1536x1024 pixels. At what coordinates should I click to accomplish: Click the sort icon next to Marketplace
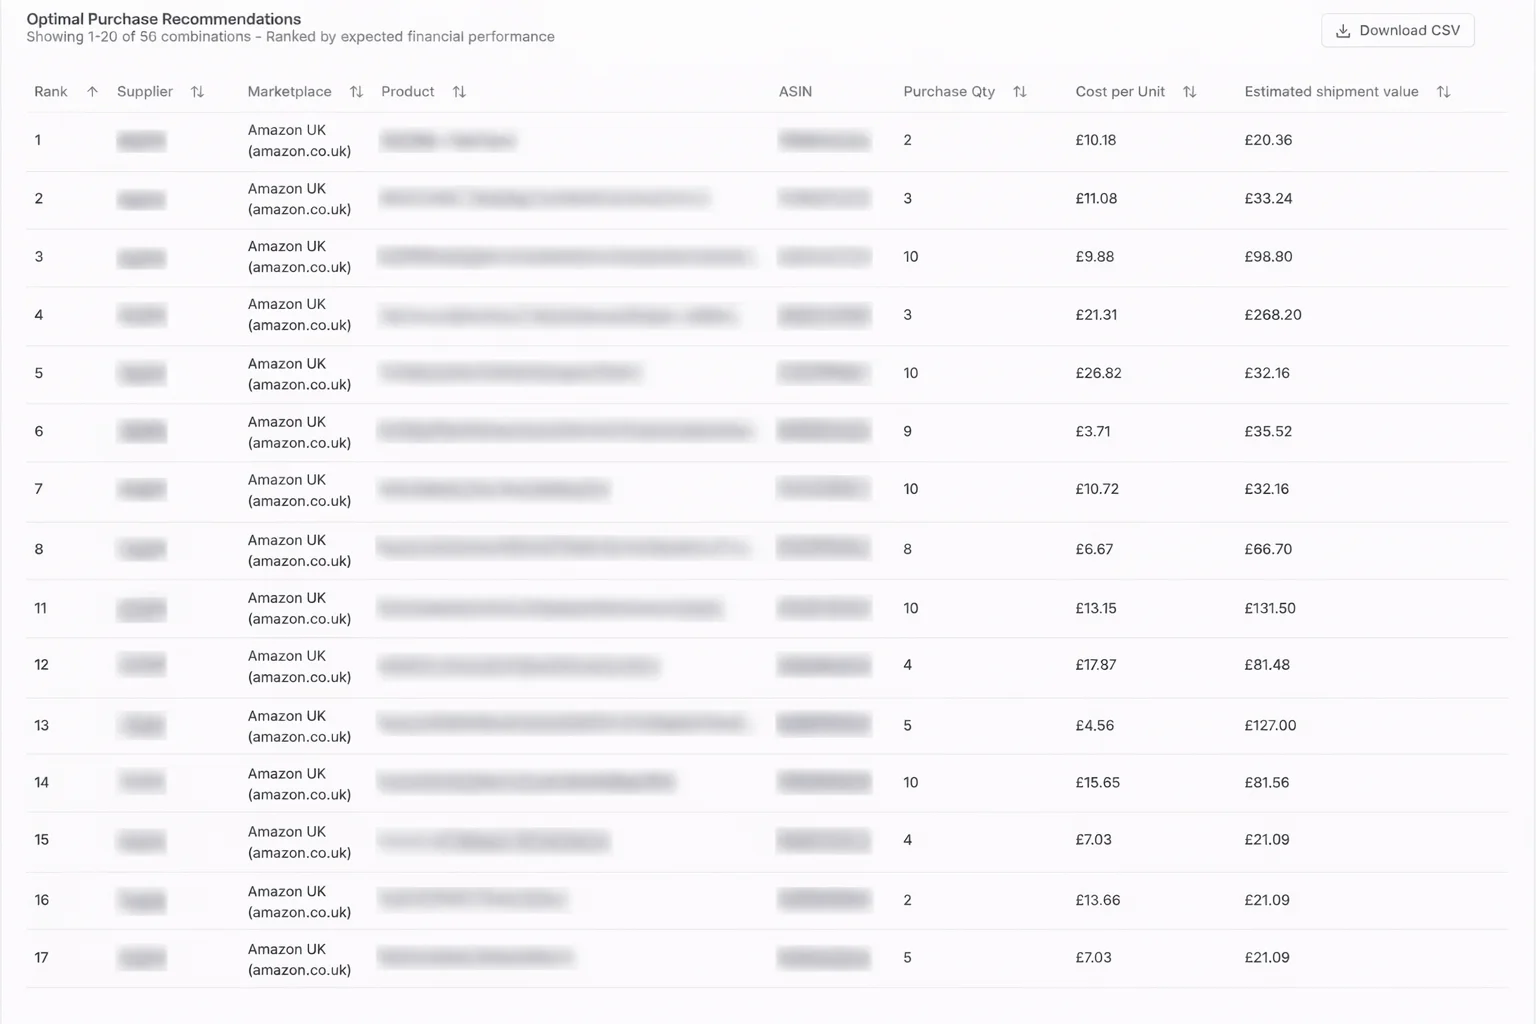[356, 91]
